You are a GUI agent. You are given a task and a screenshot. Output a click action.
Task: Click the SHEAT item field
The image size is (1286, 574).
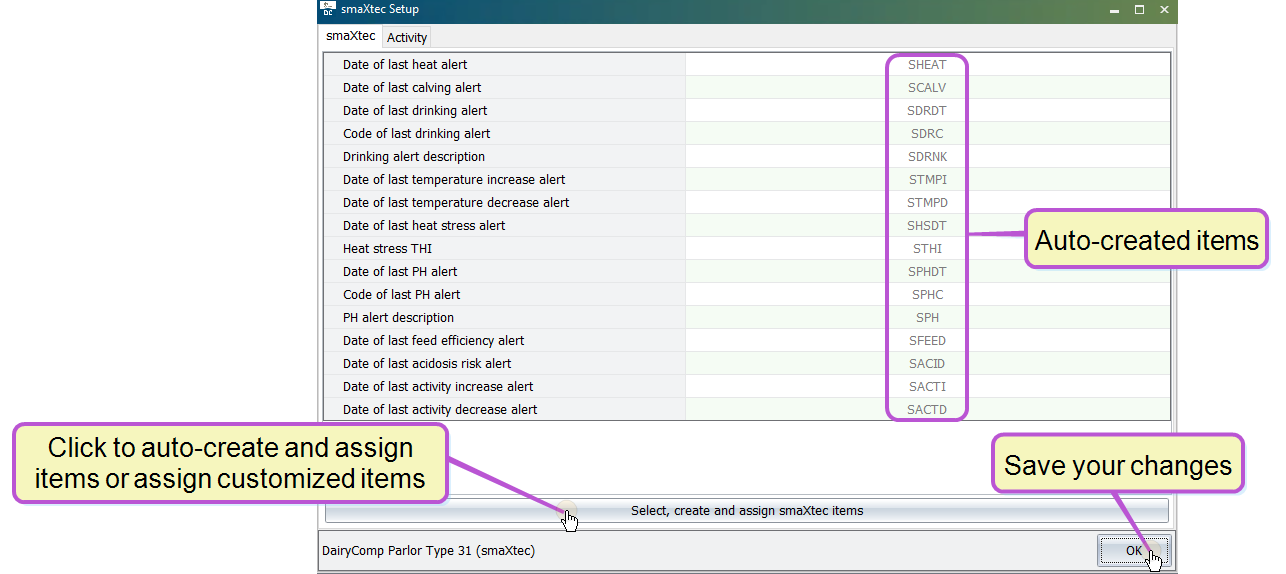[x=927, y=64]
